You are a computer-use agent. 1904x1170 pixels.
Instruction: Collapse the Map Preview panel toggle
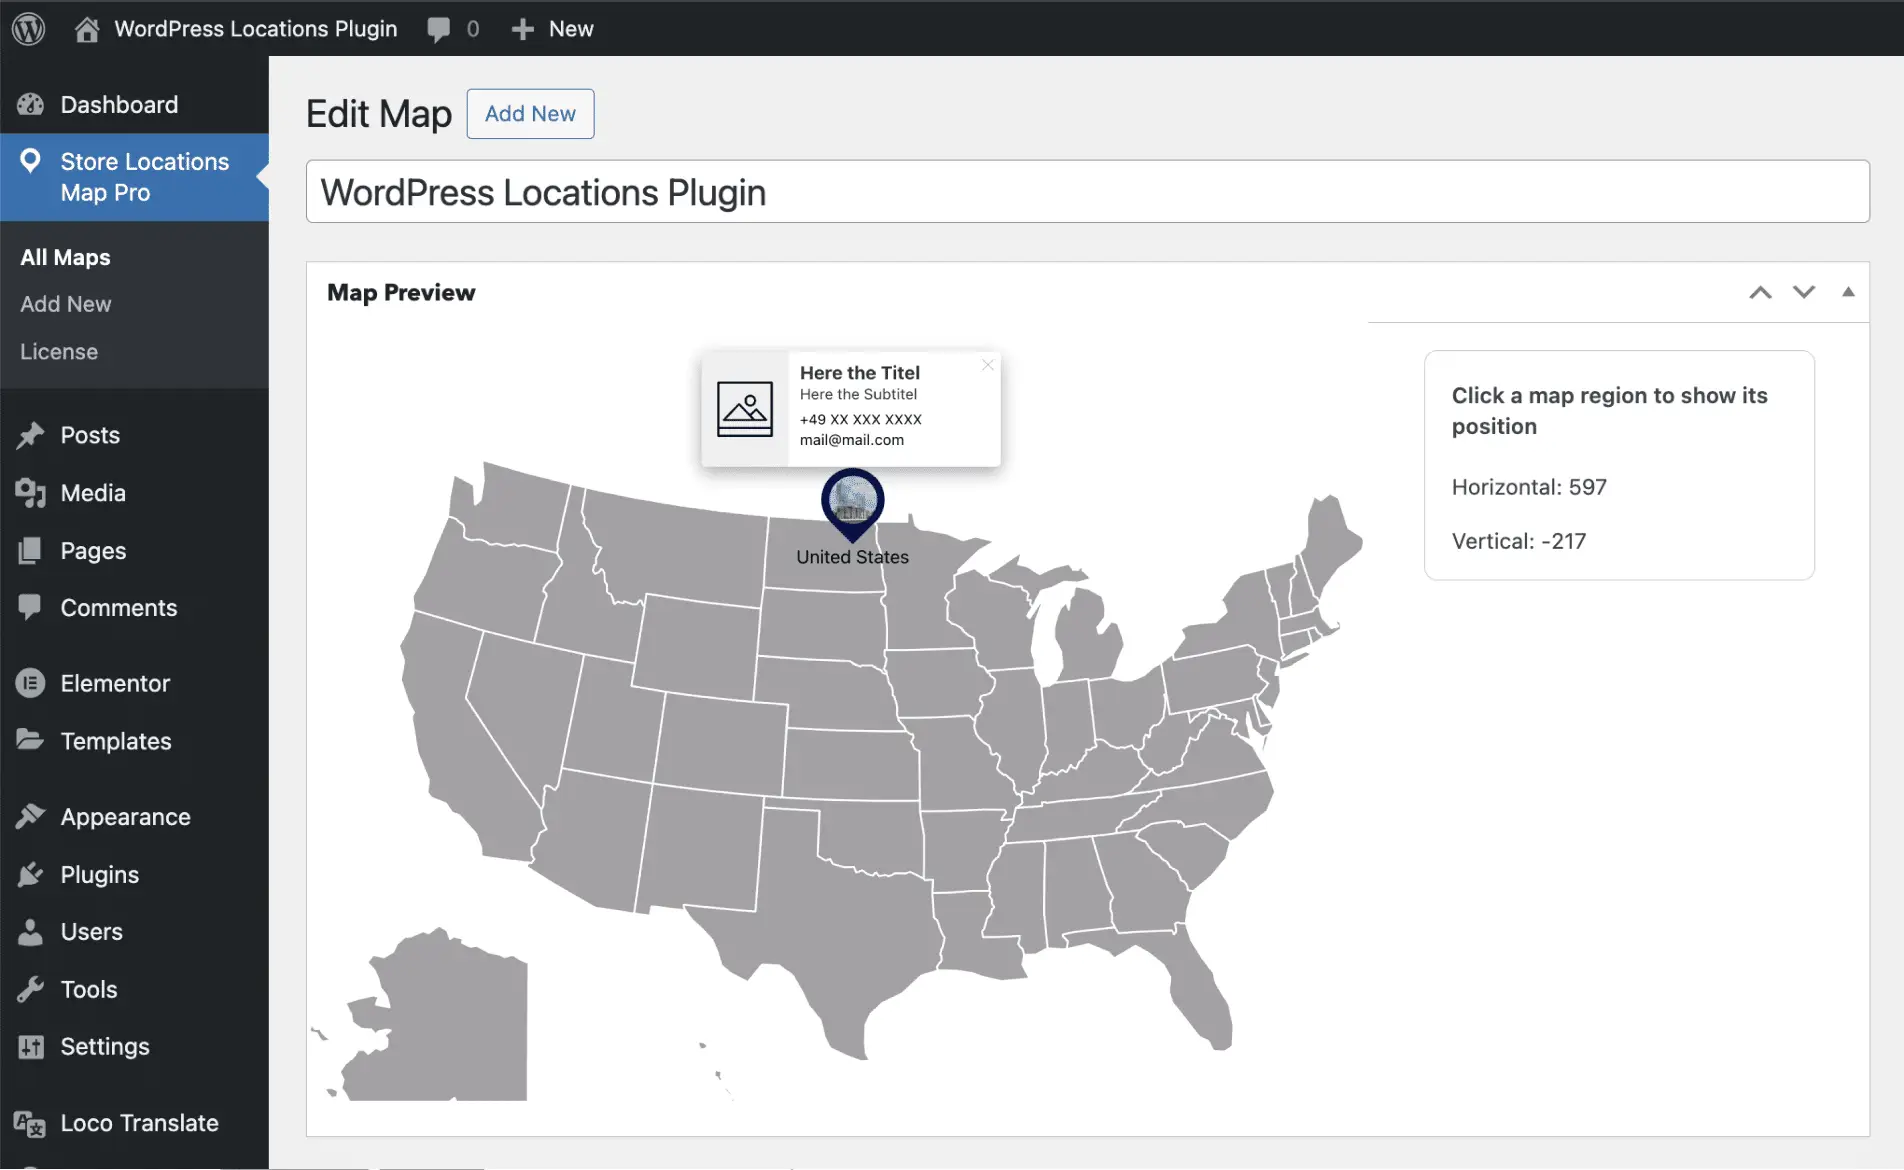coord(1848,292)
